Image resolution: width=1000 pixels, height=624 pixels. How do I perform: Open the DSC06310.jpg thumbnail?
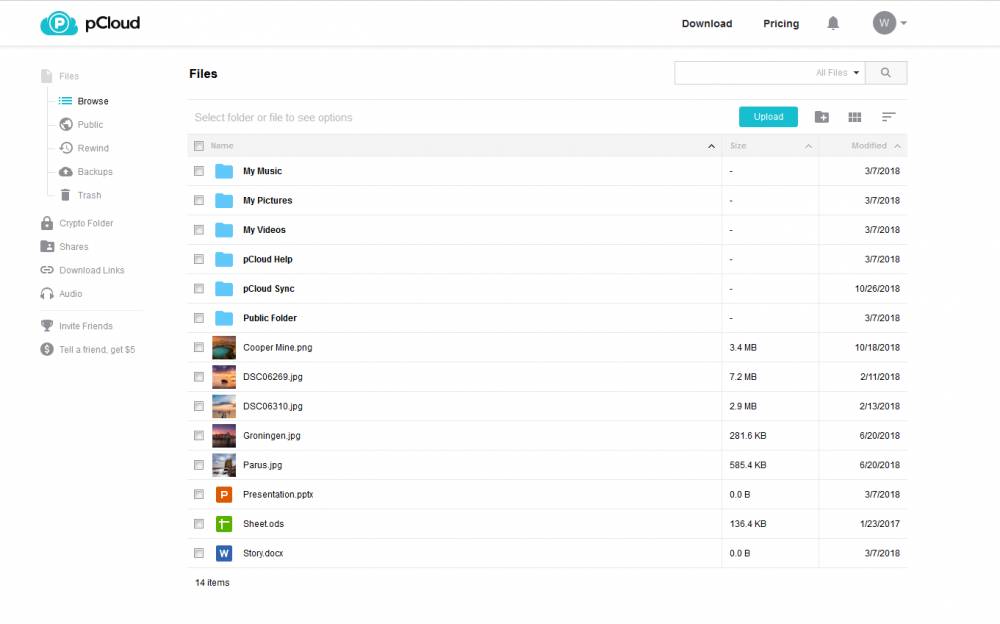click(224, 406)
